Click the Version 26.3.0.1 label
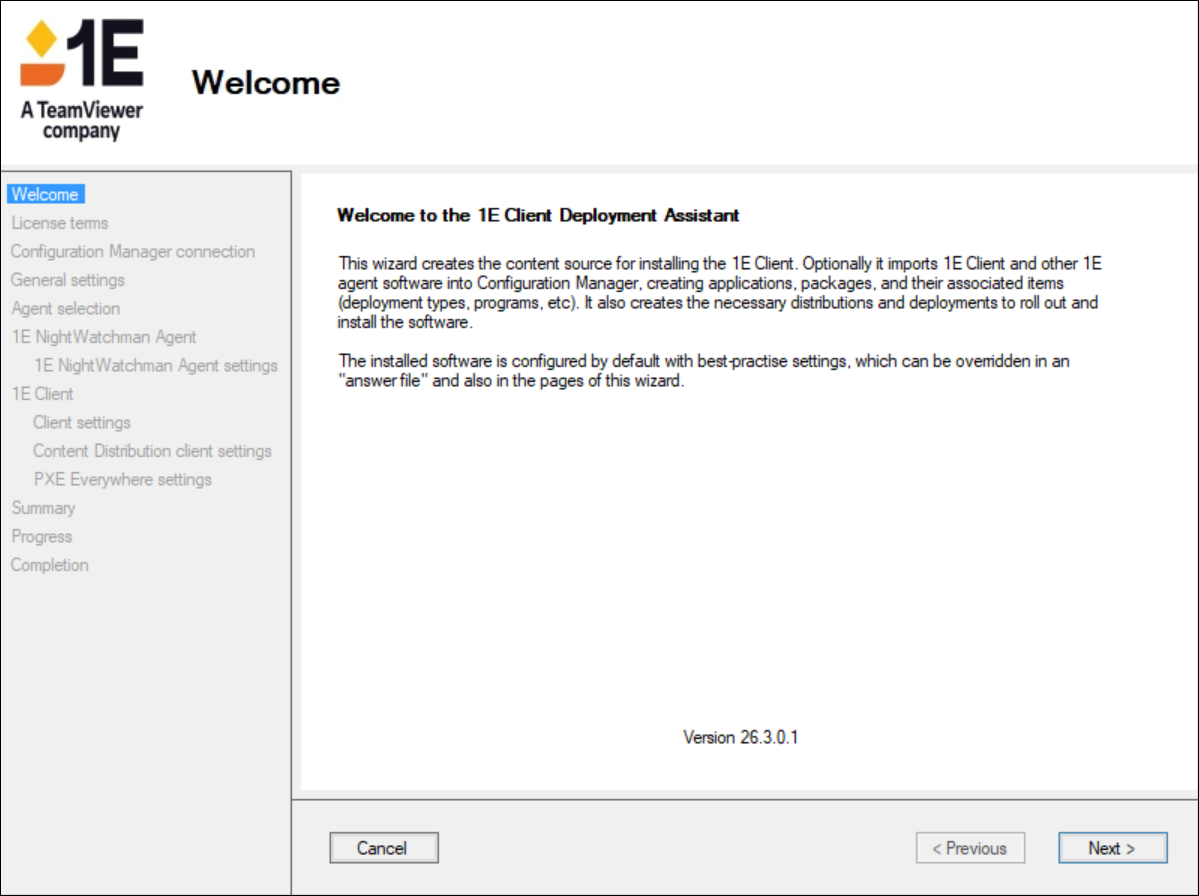Image resolution: width=1199 pixels, height=896 pixels. [741, 738]
